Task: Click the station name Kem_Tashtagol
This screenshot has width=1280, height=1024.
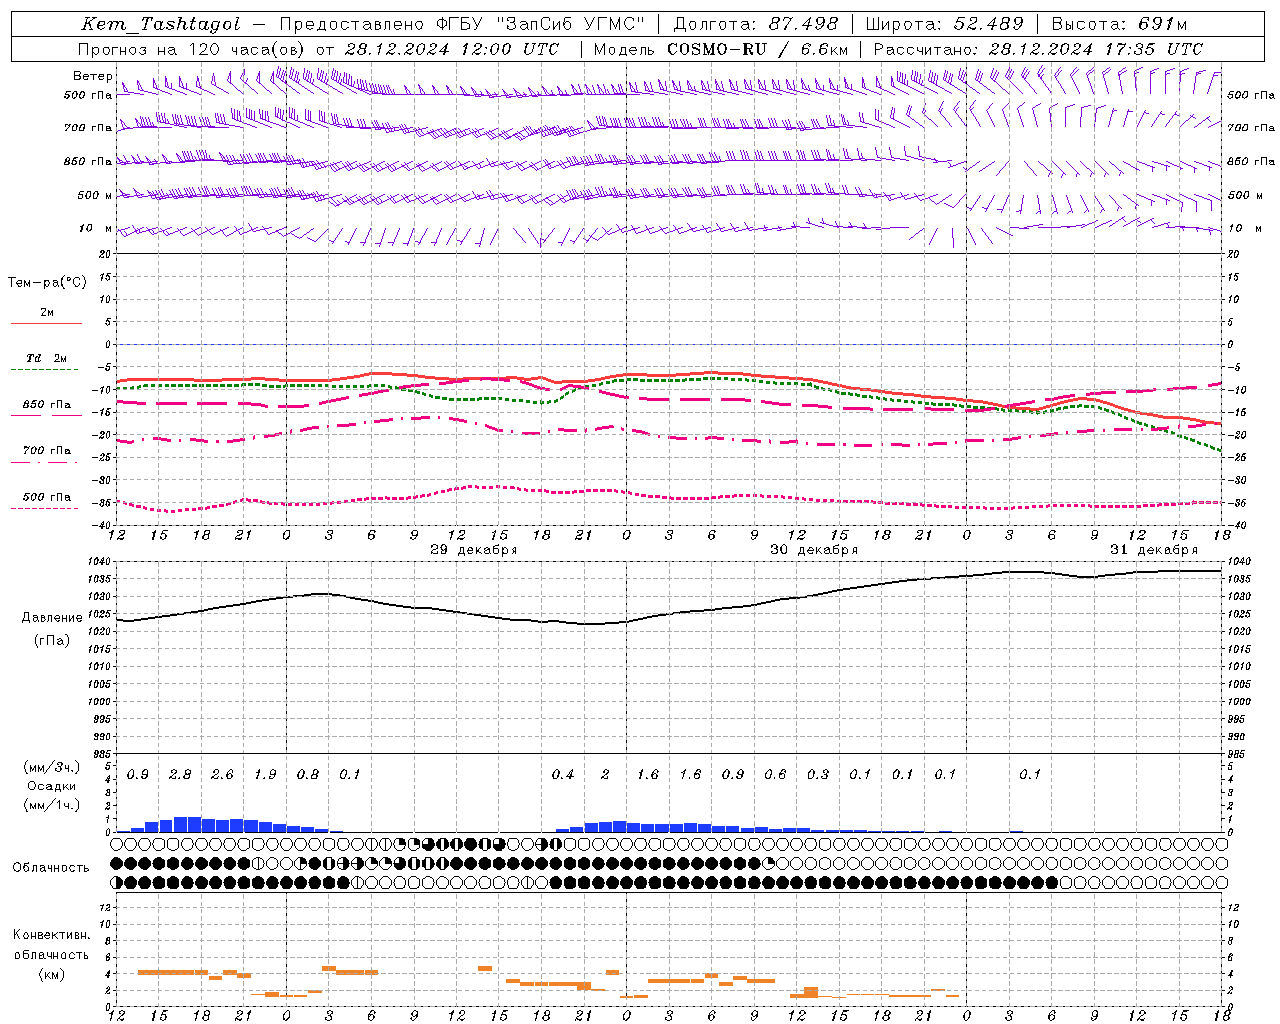Action: 161,24
